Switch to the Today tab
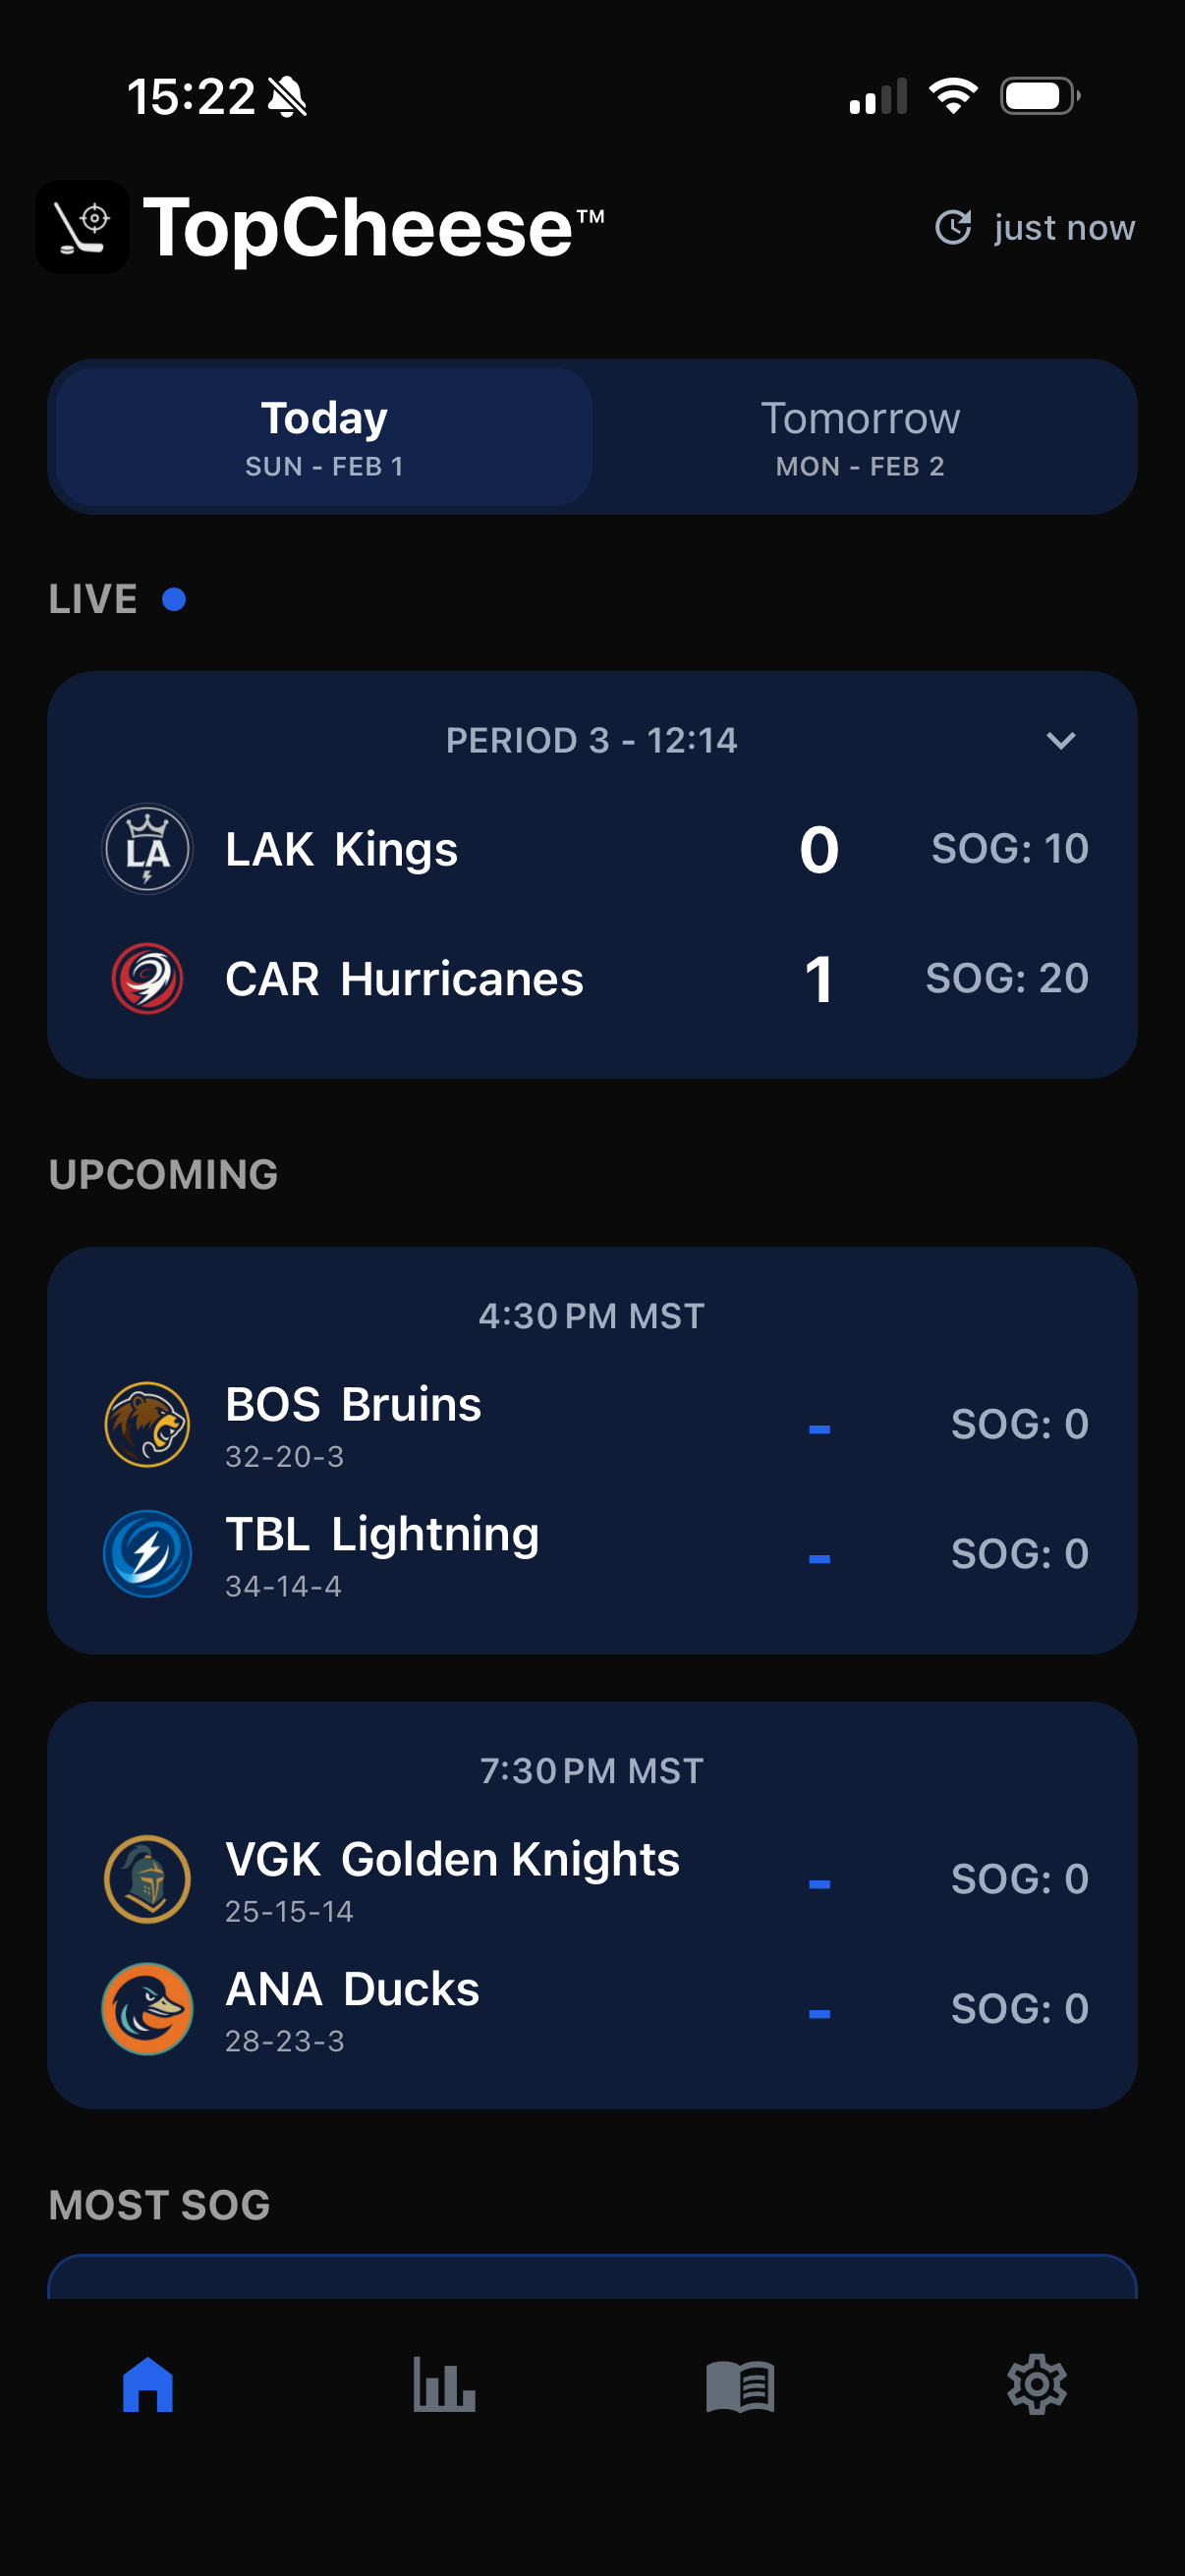 (324, 437)
